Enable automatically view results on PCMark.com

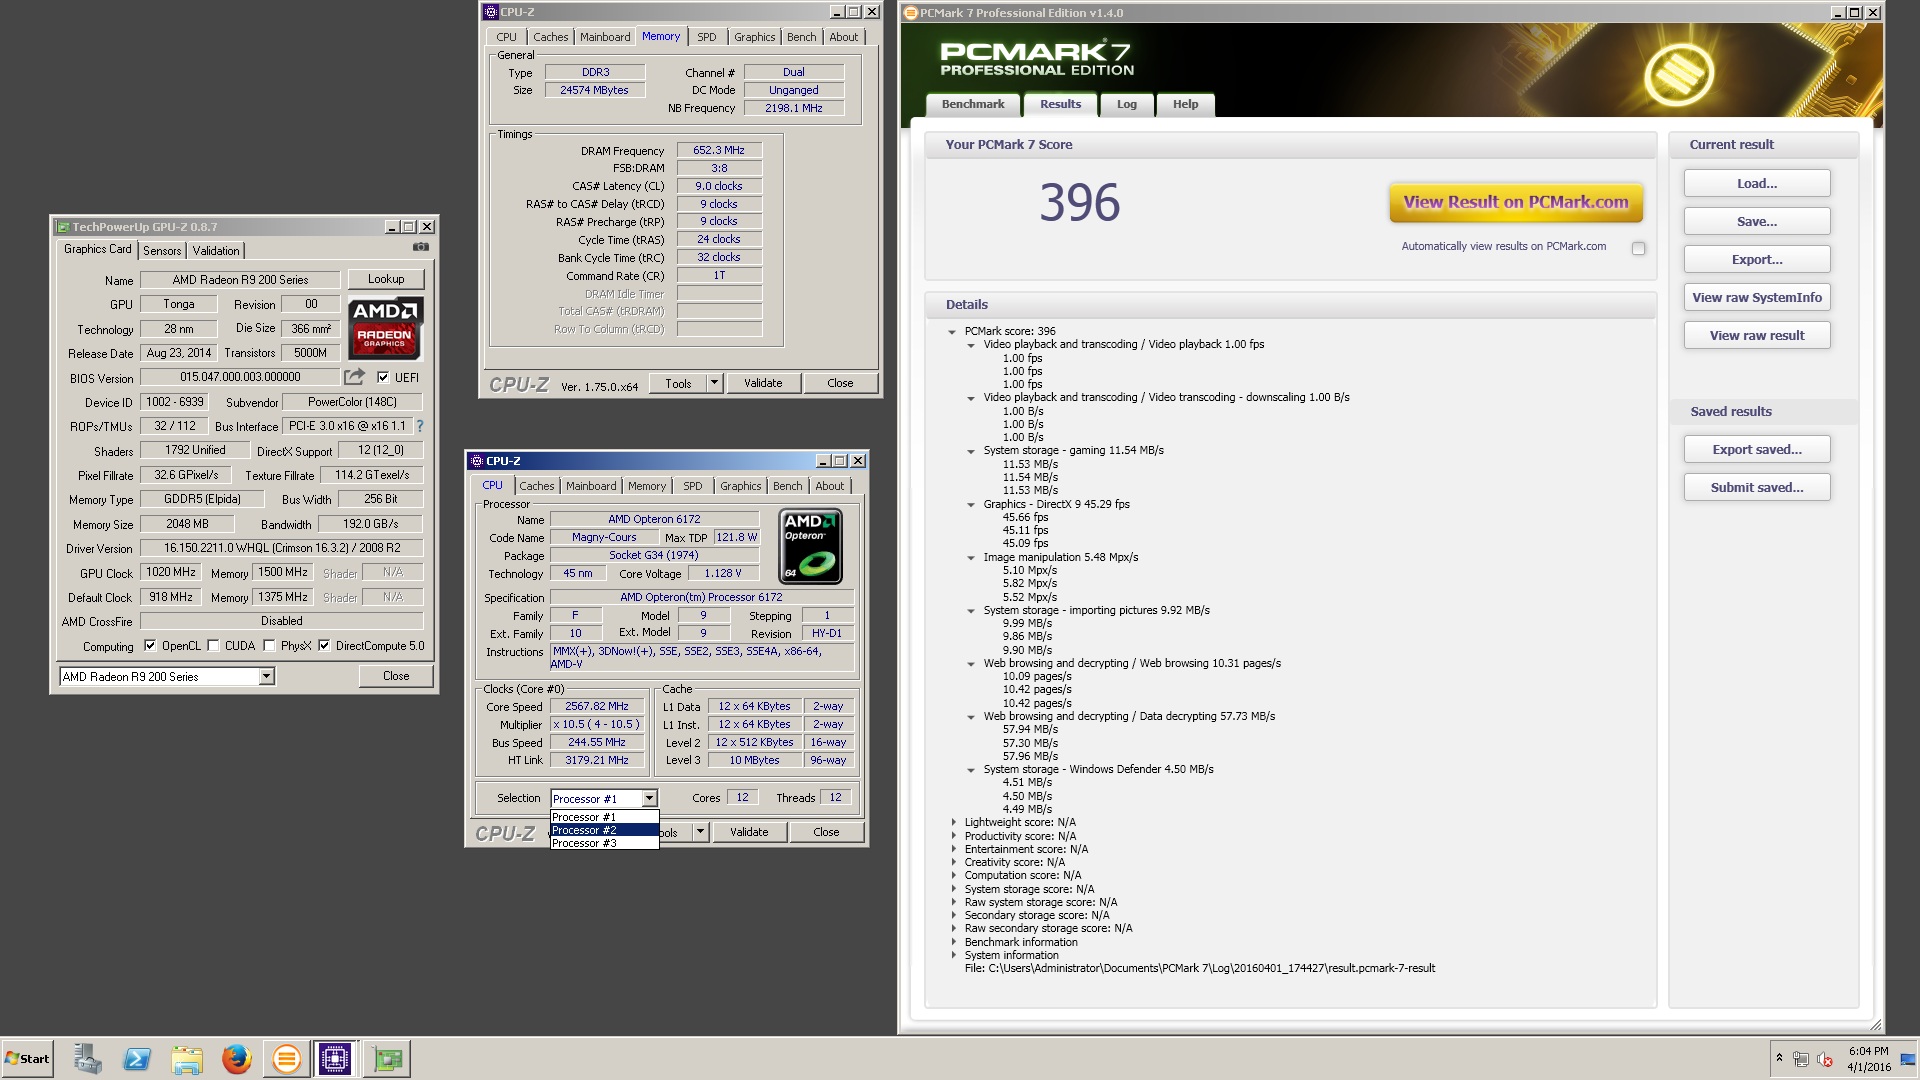(x=1638, y=248)
